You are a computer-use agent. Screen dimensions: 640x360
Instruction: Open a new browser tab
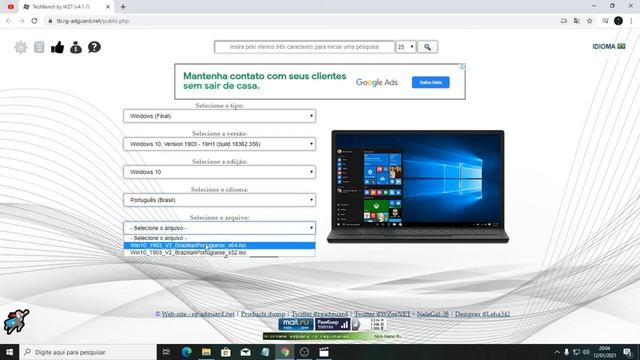[x=123, y=7]
